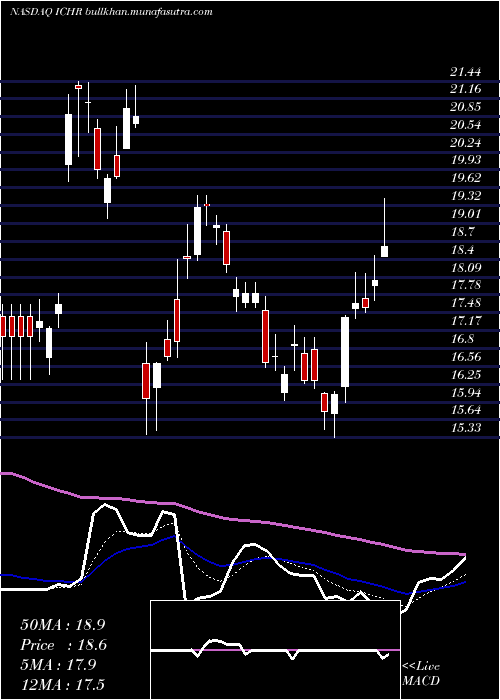The height and width of the screenshot is (700, 500).
Task: Click the 21.44 price level label
Action: click(x=466, y=71)
